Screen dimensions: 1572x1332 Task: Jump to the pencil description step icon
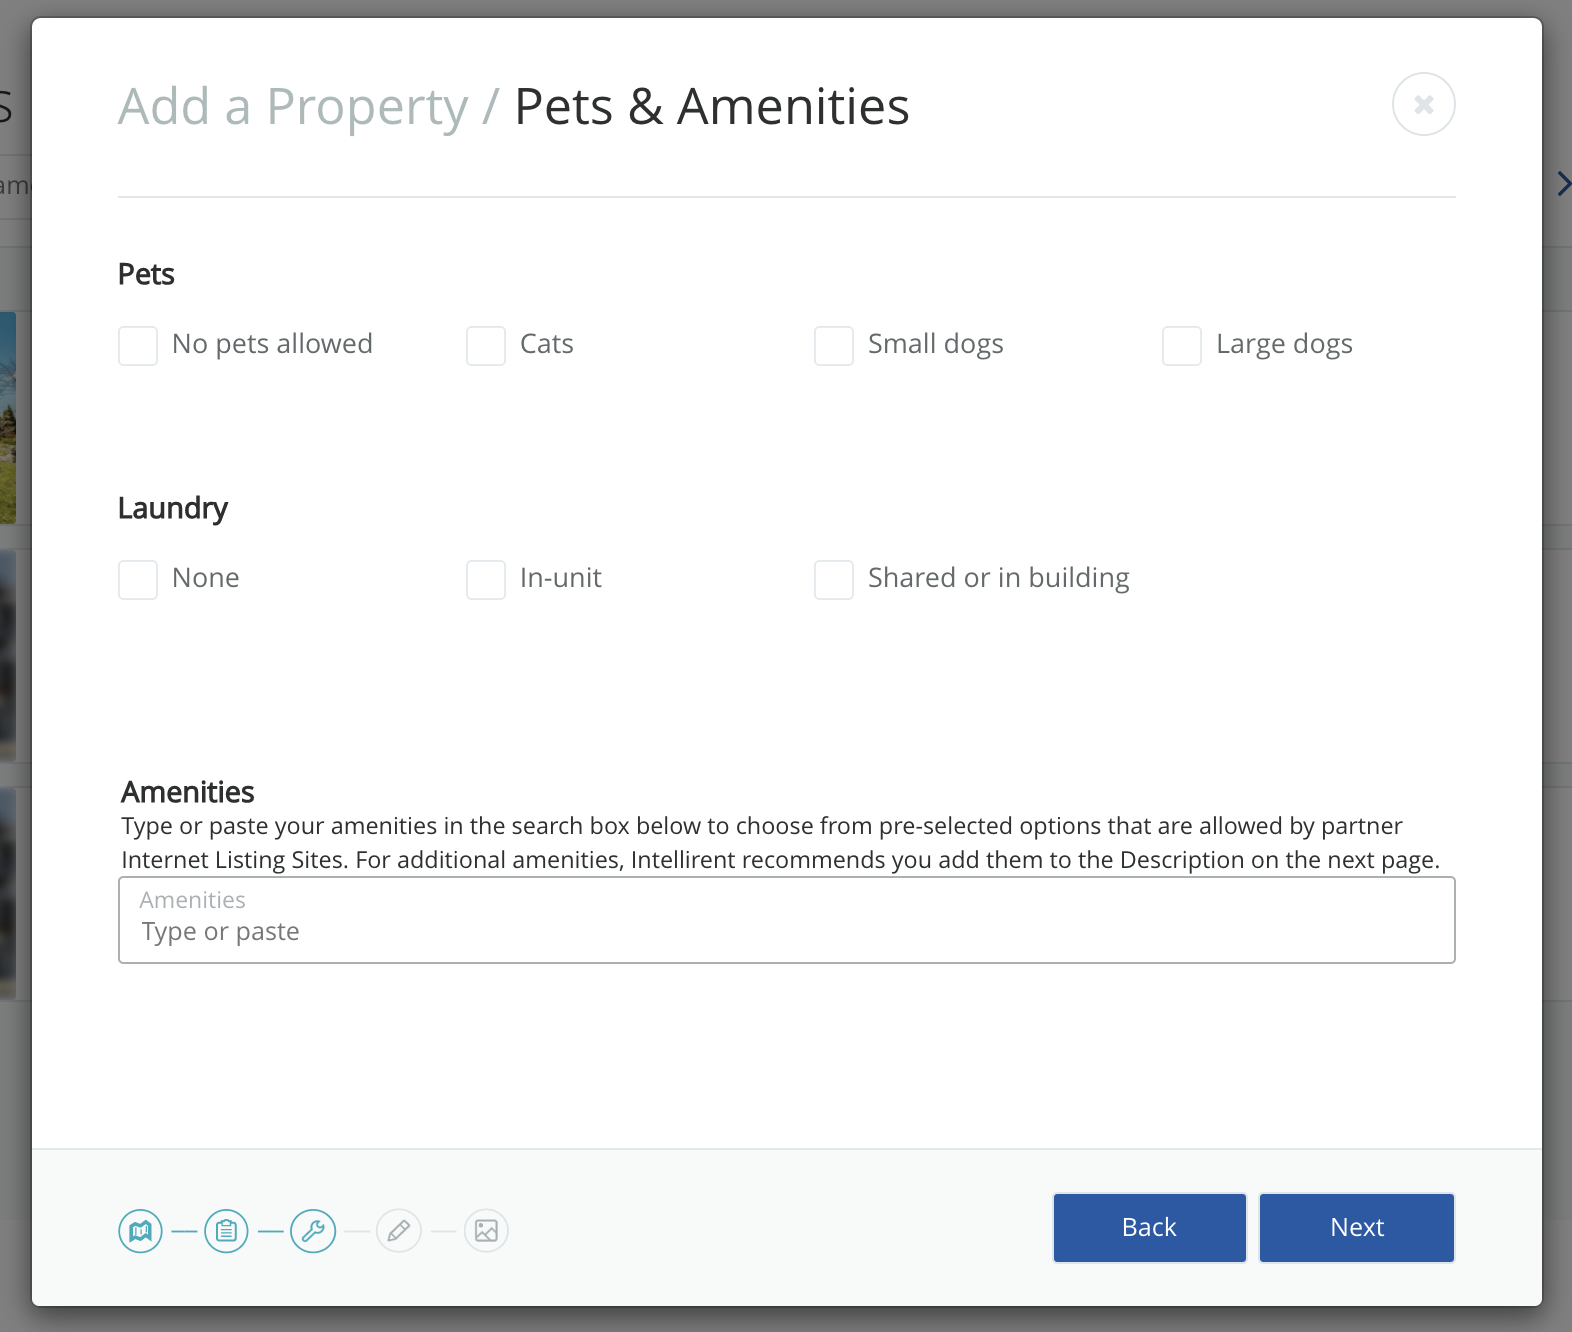tap(399, 1230)
